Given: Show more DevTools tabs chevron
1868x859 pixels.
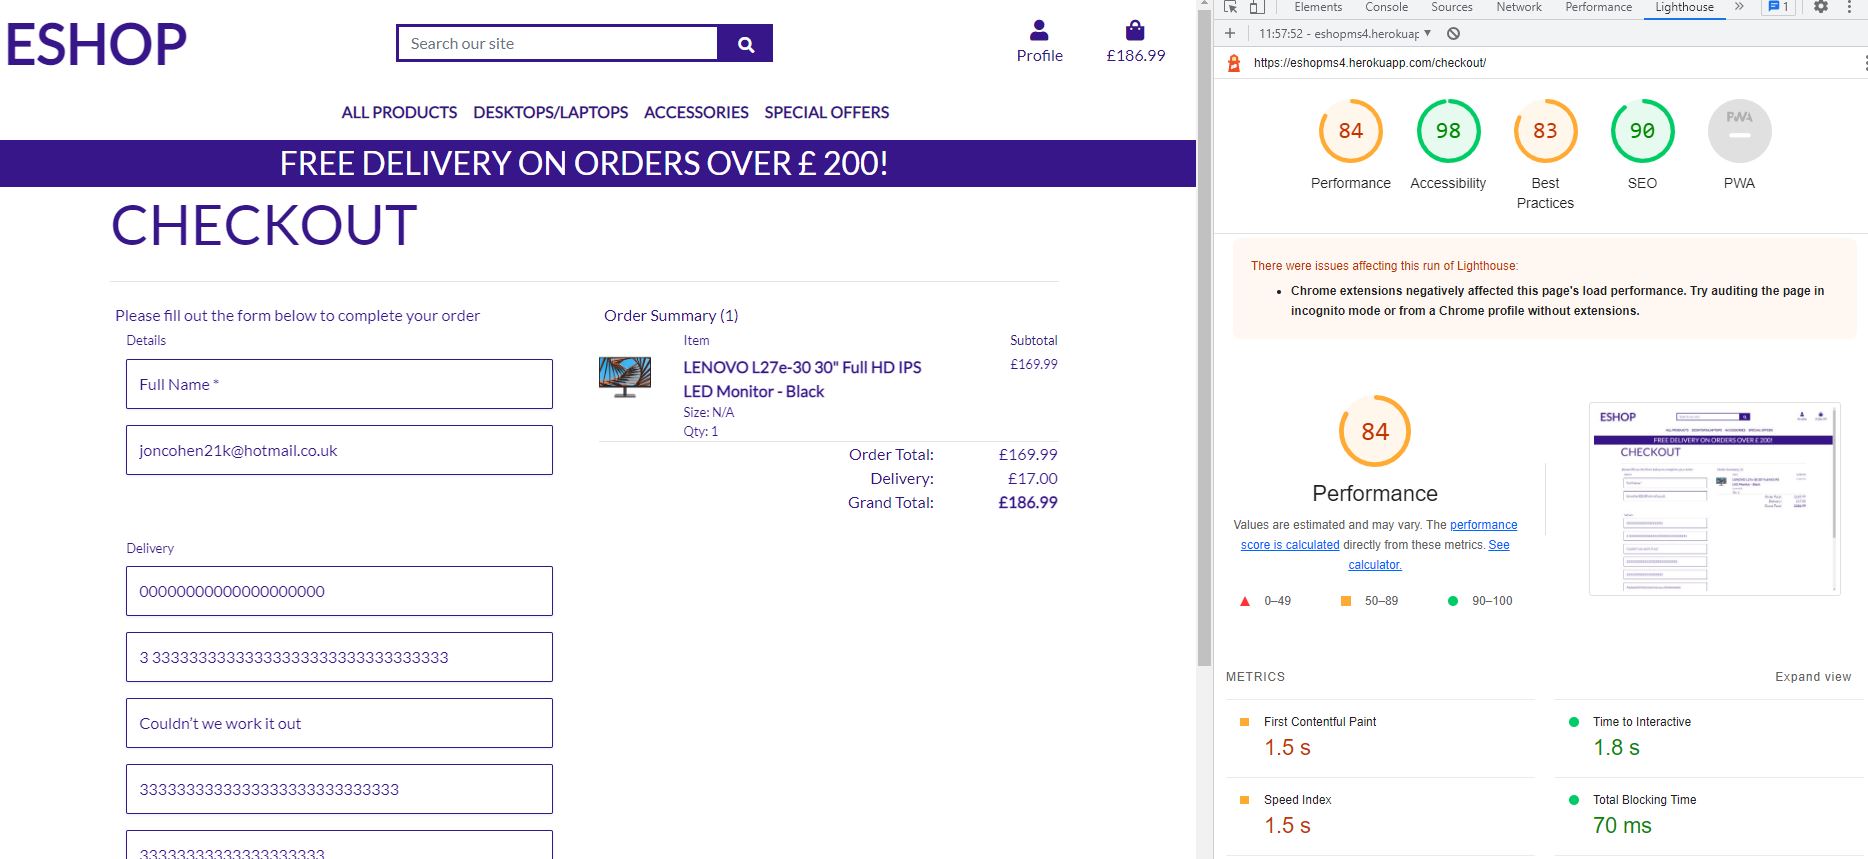Looking at the screenshot, I should pos(1739,7).
